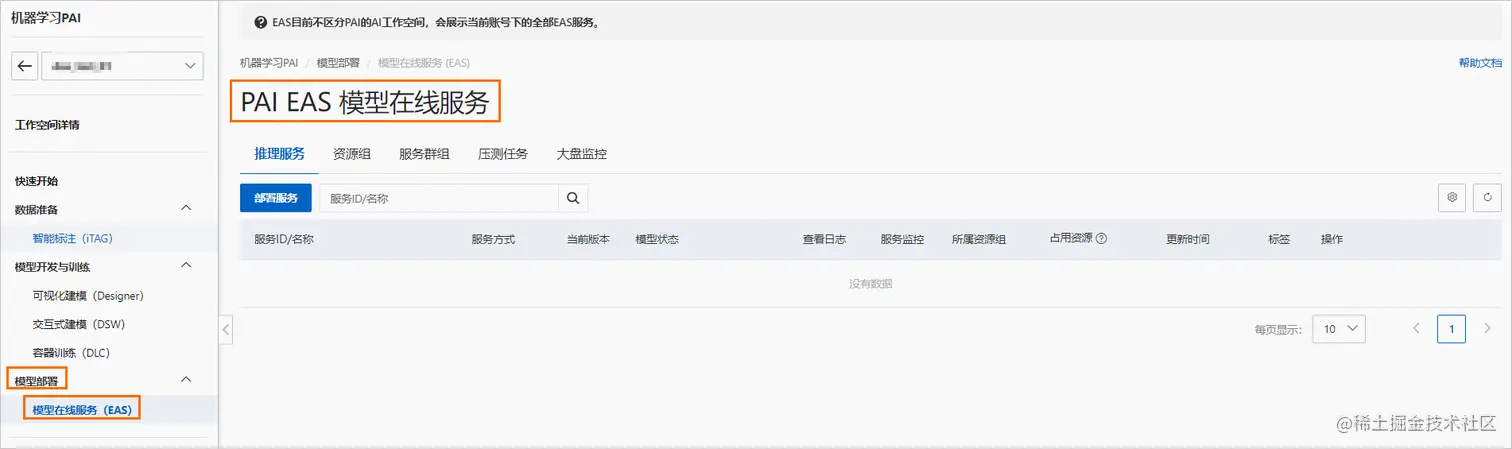The image size is (1512, 449).
Task: Collapse the 模型开发与训练 section
Action: tap(185, 266)
